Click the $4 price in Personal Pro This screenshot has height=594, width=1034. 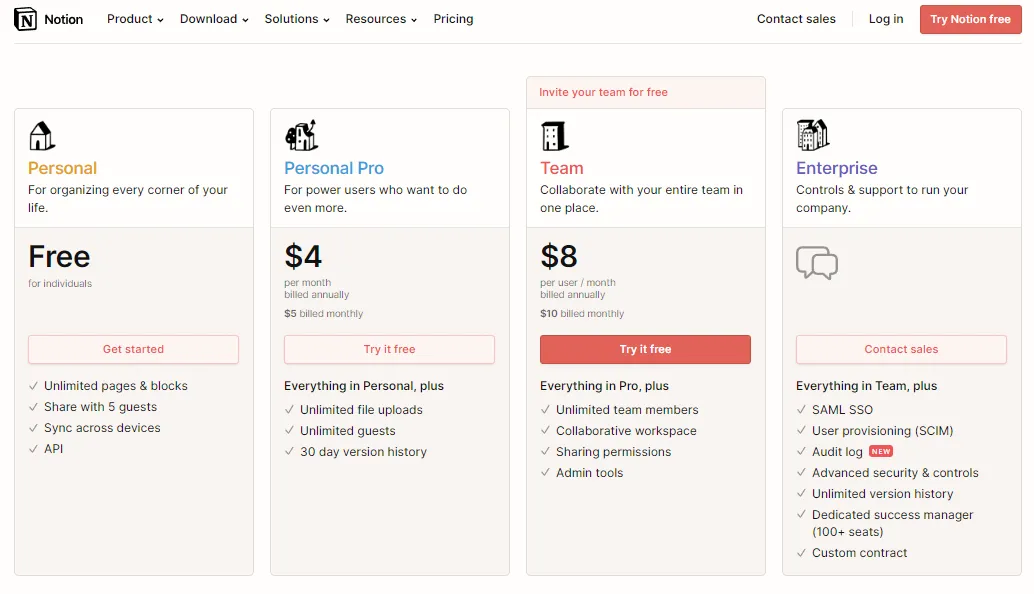click(303, 256)
